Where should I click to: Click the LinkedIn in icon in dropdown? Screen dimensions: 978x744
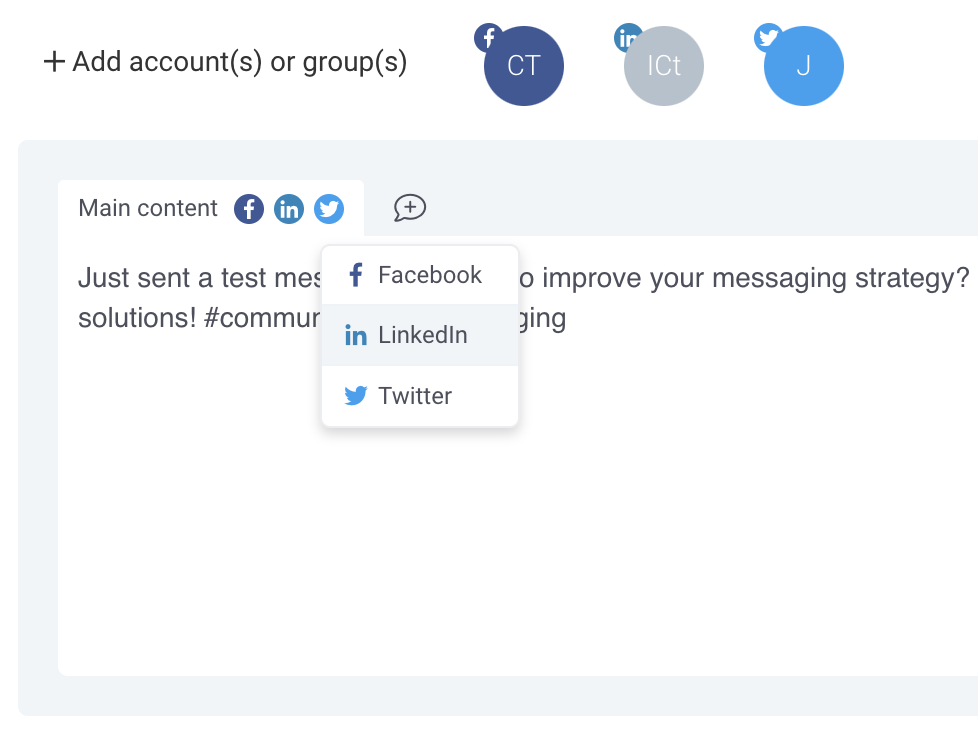pyautogui.click(x=356, y=336)
